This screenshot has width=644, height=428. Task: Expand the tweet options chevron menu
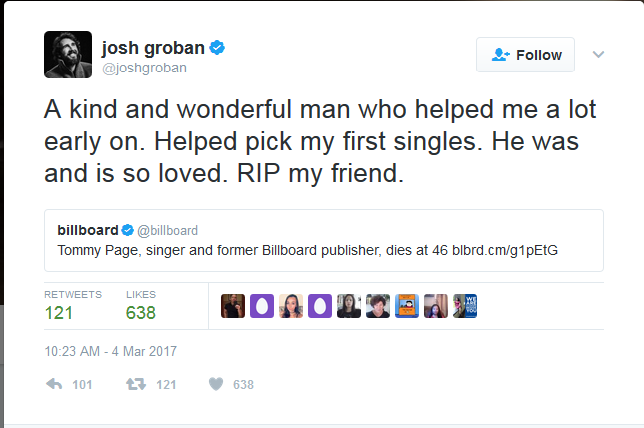click(x=598, y=54)
